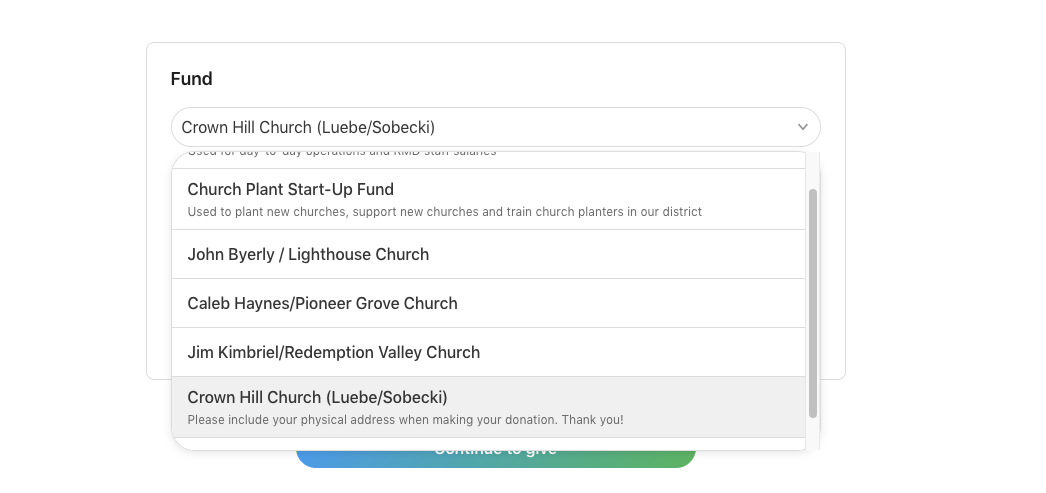Click the Fund heading label
The width and height of the screenshot is (1046, 493).
pyautogui.click(x=192, y=79)
